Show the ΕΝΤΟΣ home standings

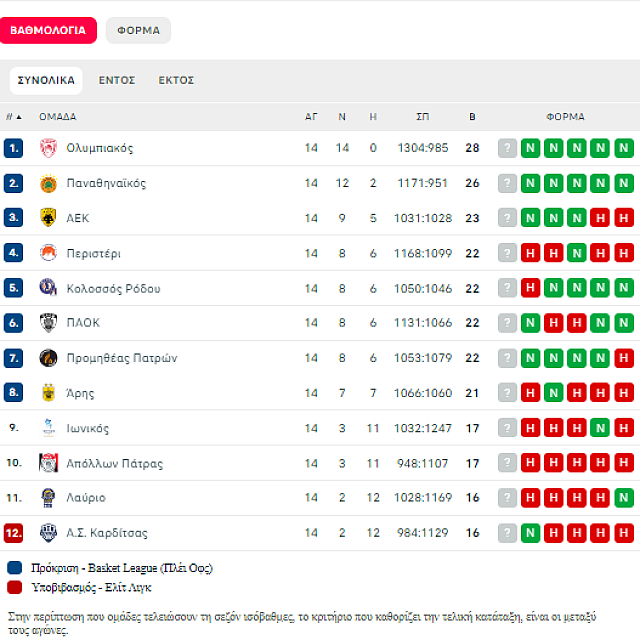point(117,80)
